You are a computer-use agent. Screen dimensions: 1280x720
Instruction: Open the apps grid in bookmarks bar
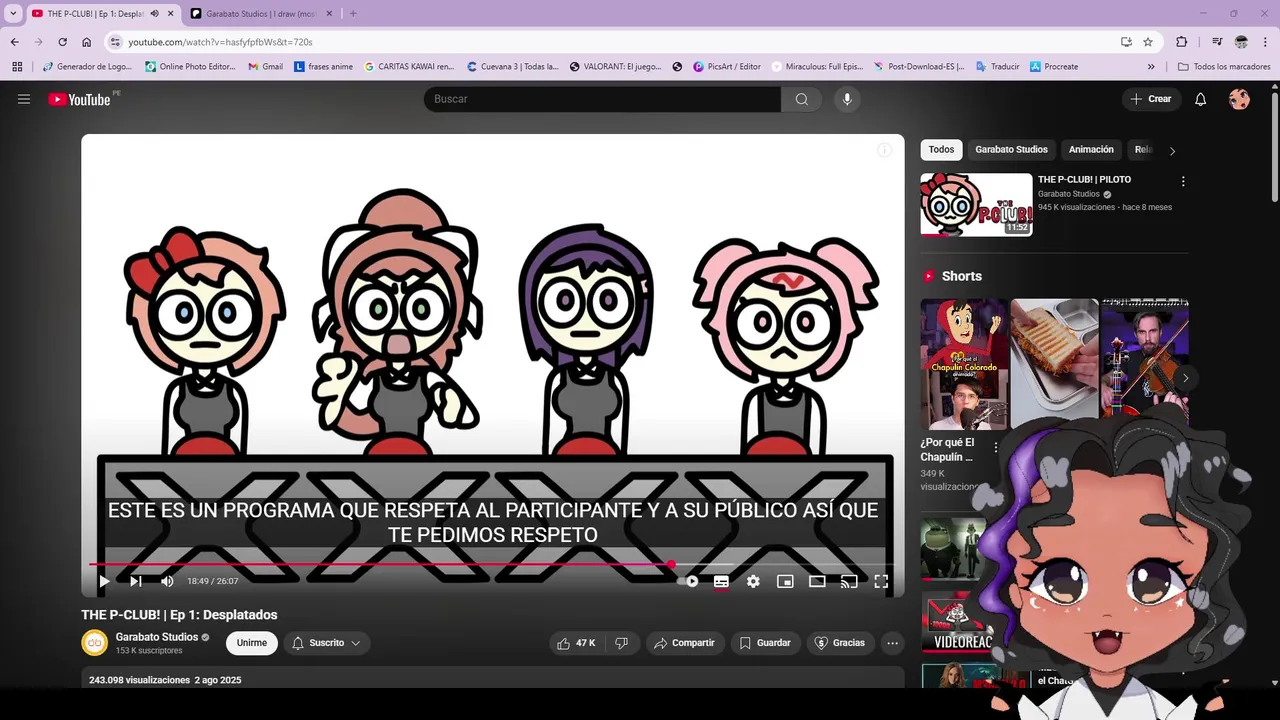17,67
